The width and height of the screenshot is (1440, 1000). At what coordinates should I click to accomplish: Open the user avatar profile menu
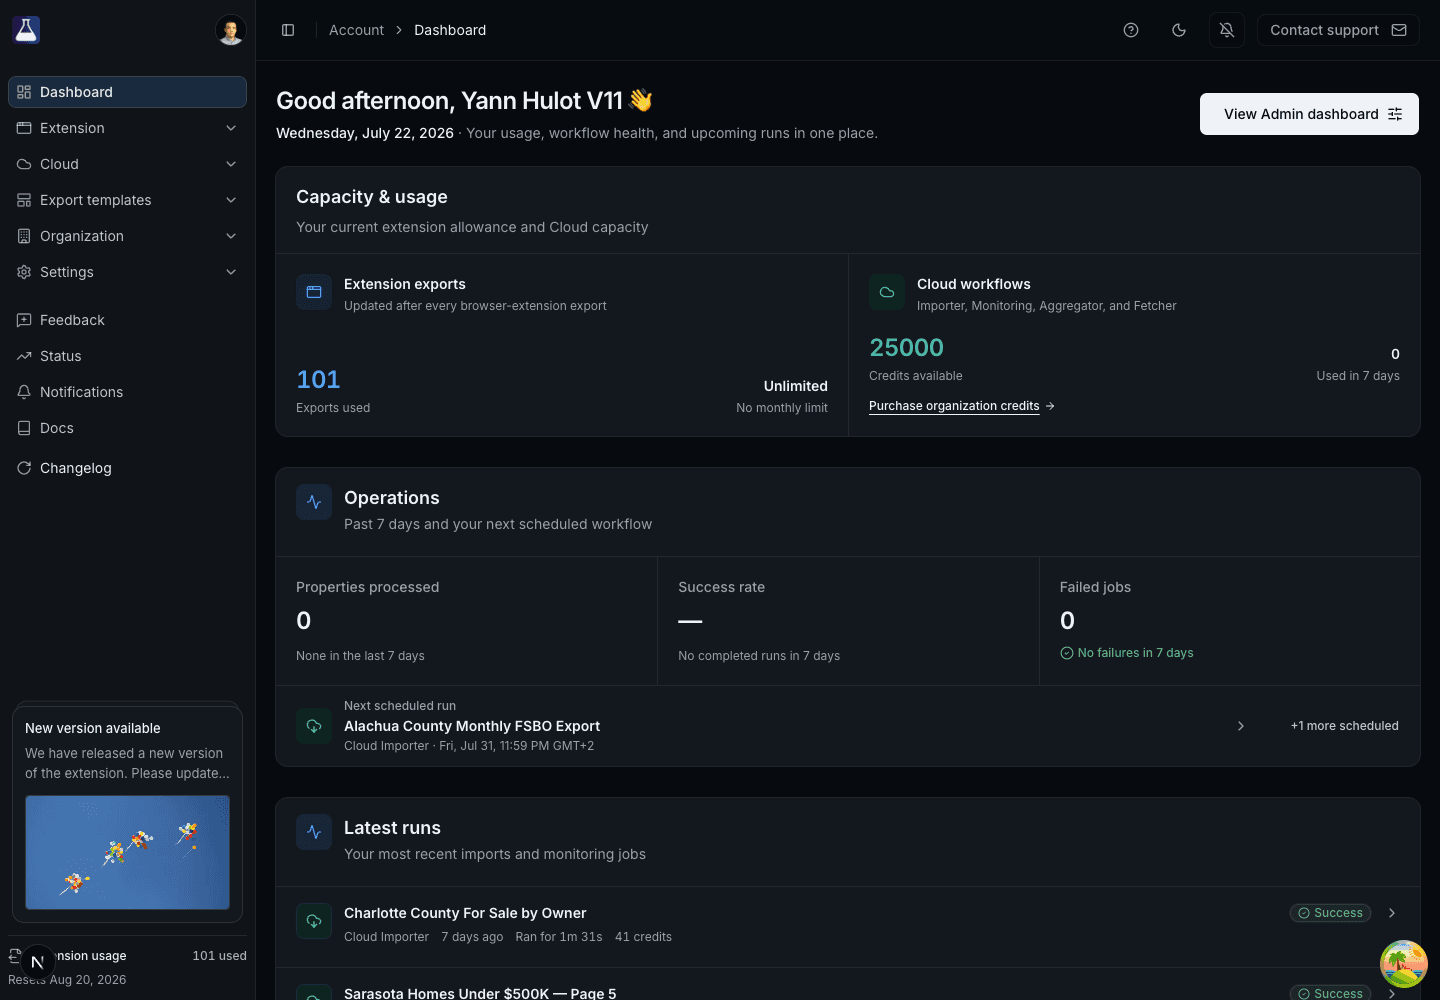point(231,30)
